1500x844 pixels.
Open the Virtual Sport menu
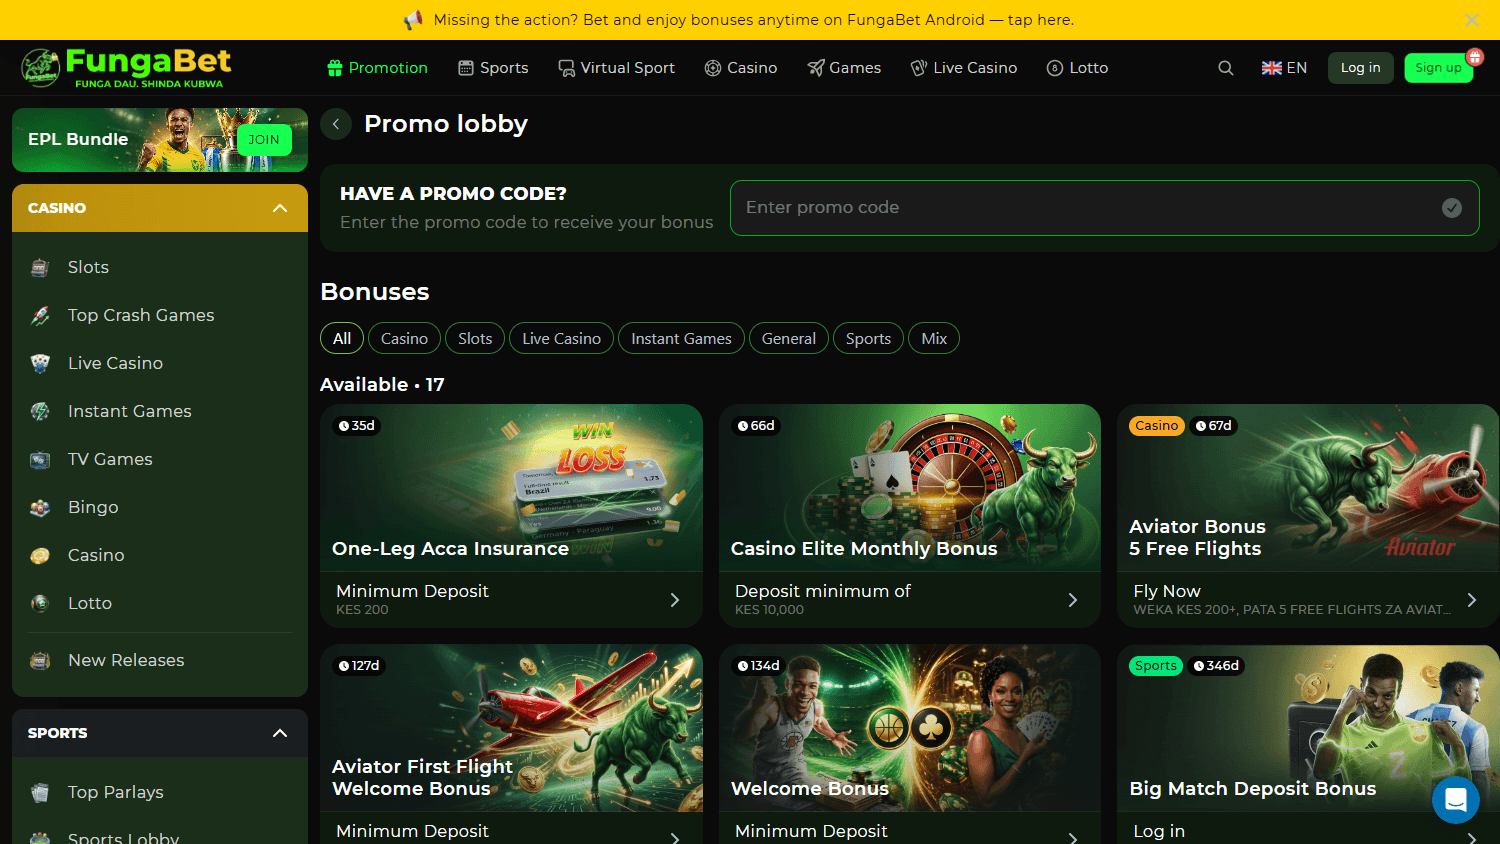(616, 68)
